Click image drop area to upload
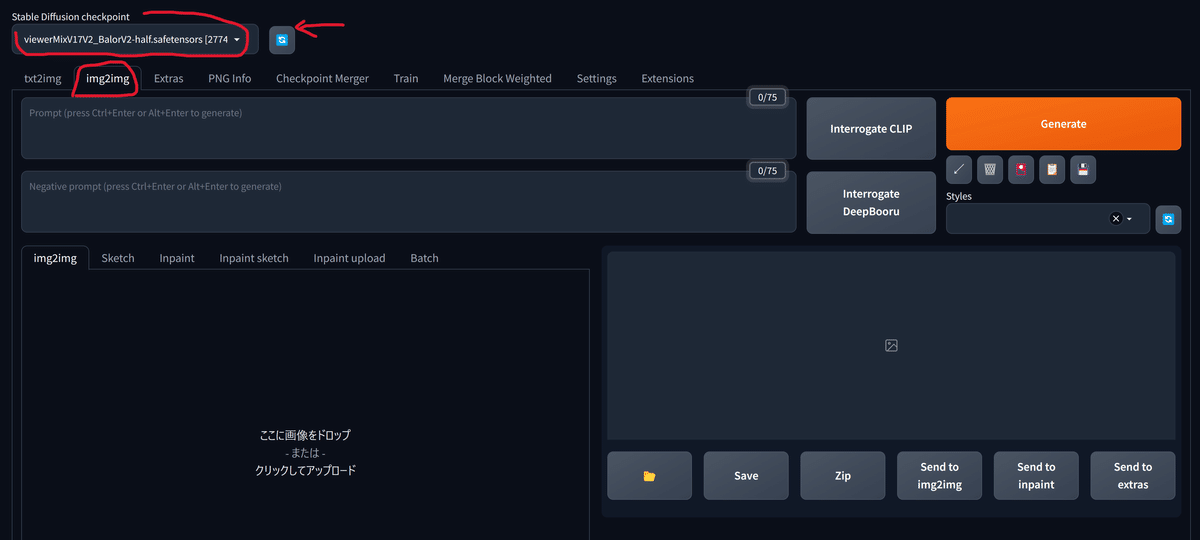Image resolution: width=1200 pixels, height=540 pixels. click(305, 452)
